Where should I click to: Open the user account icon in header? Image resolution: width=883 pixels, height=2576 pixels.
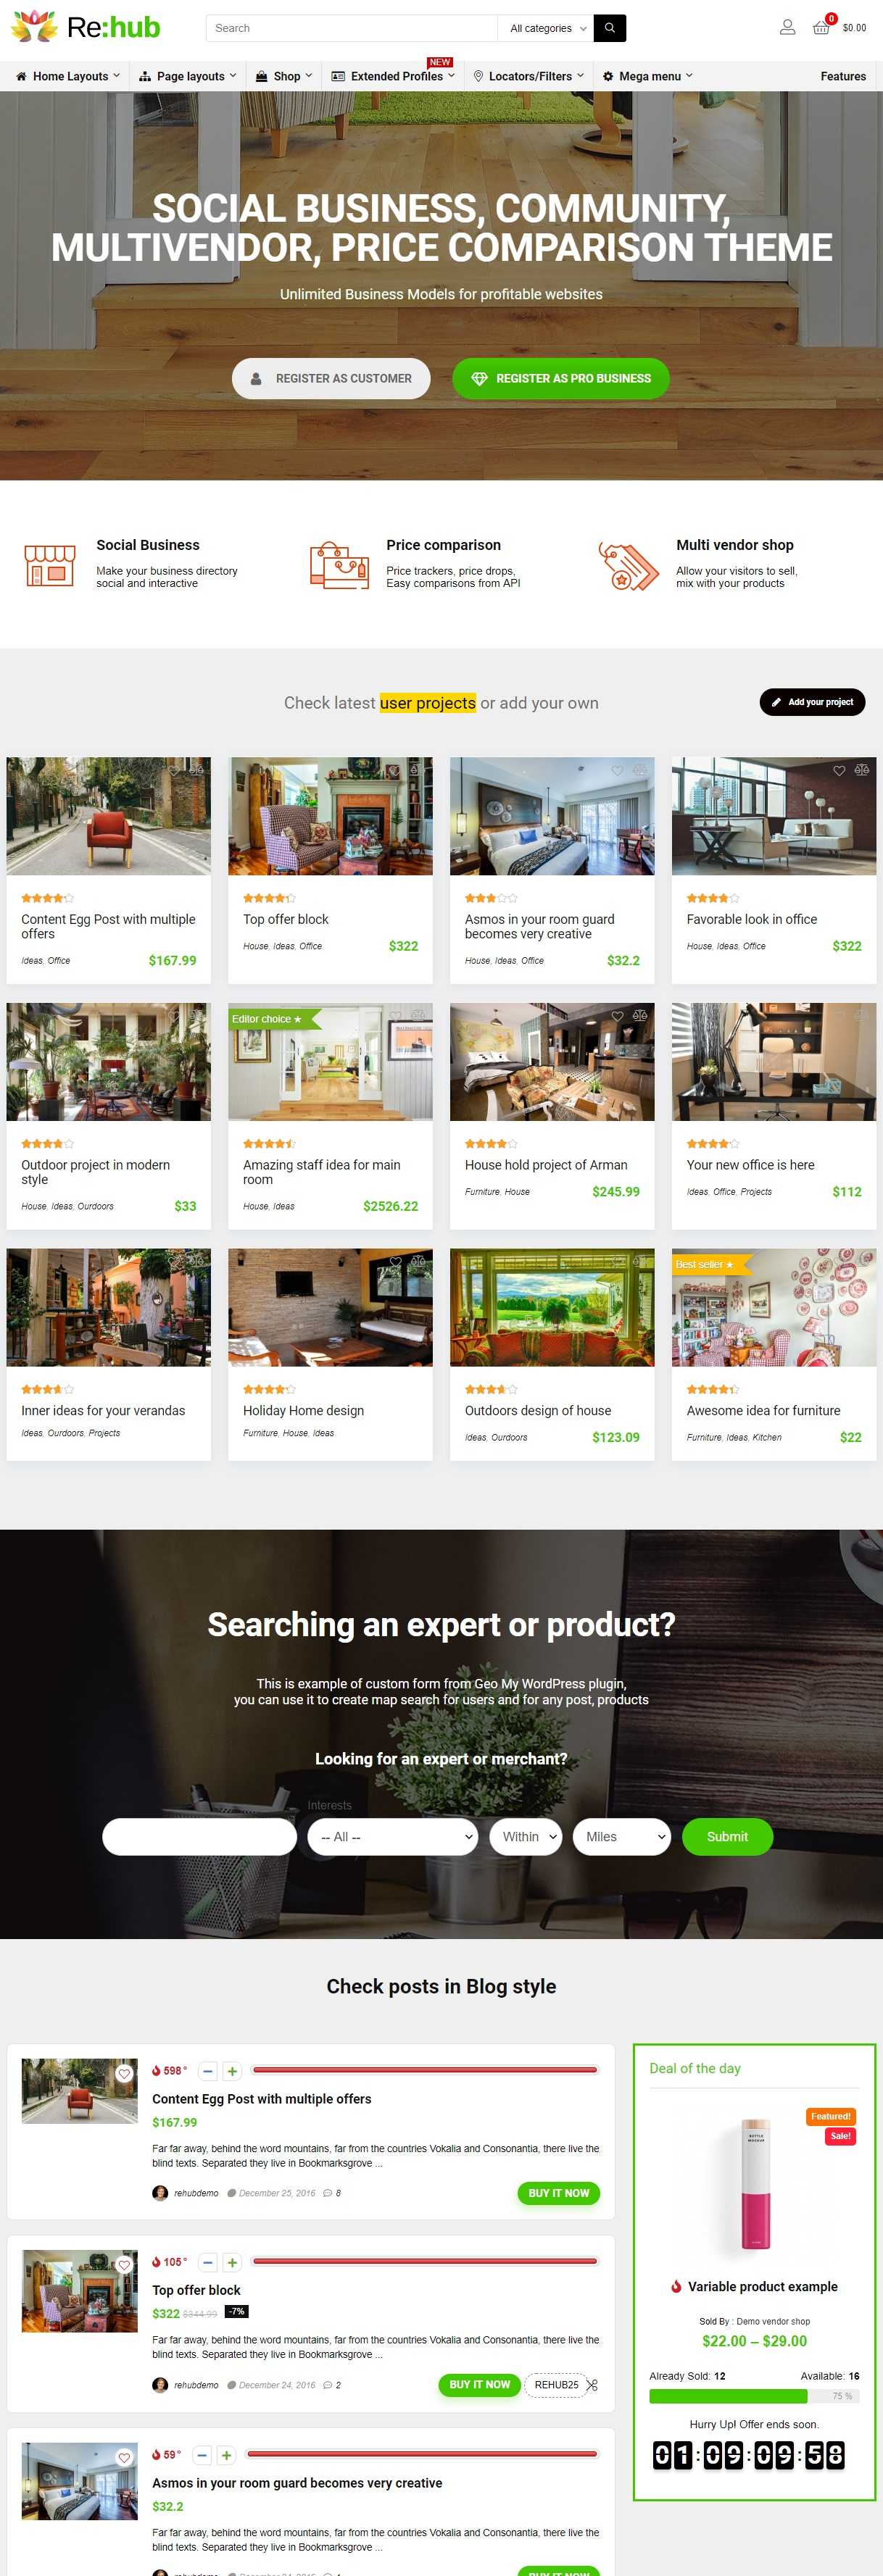pyautogui.click(x=787, y=28)
